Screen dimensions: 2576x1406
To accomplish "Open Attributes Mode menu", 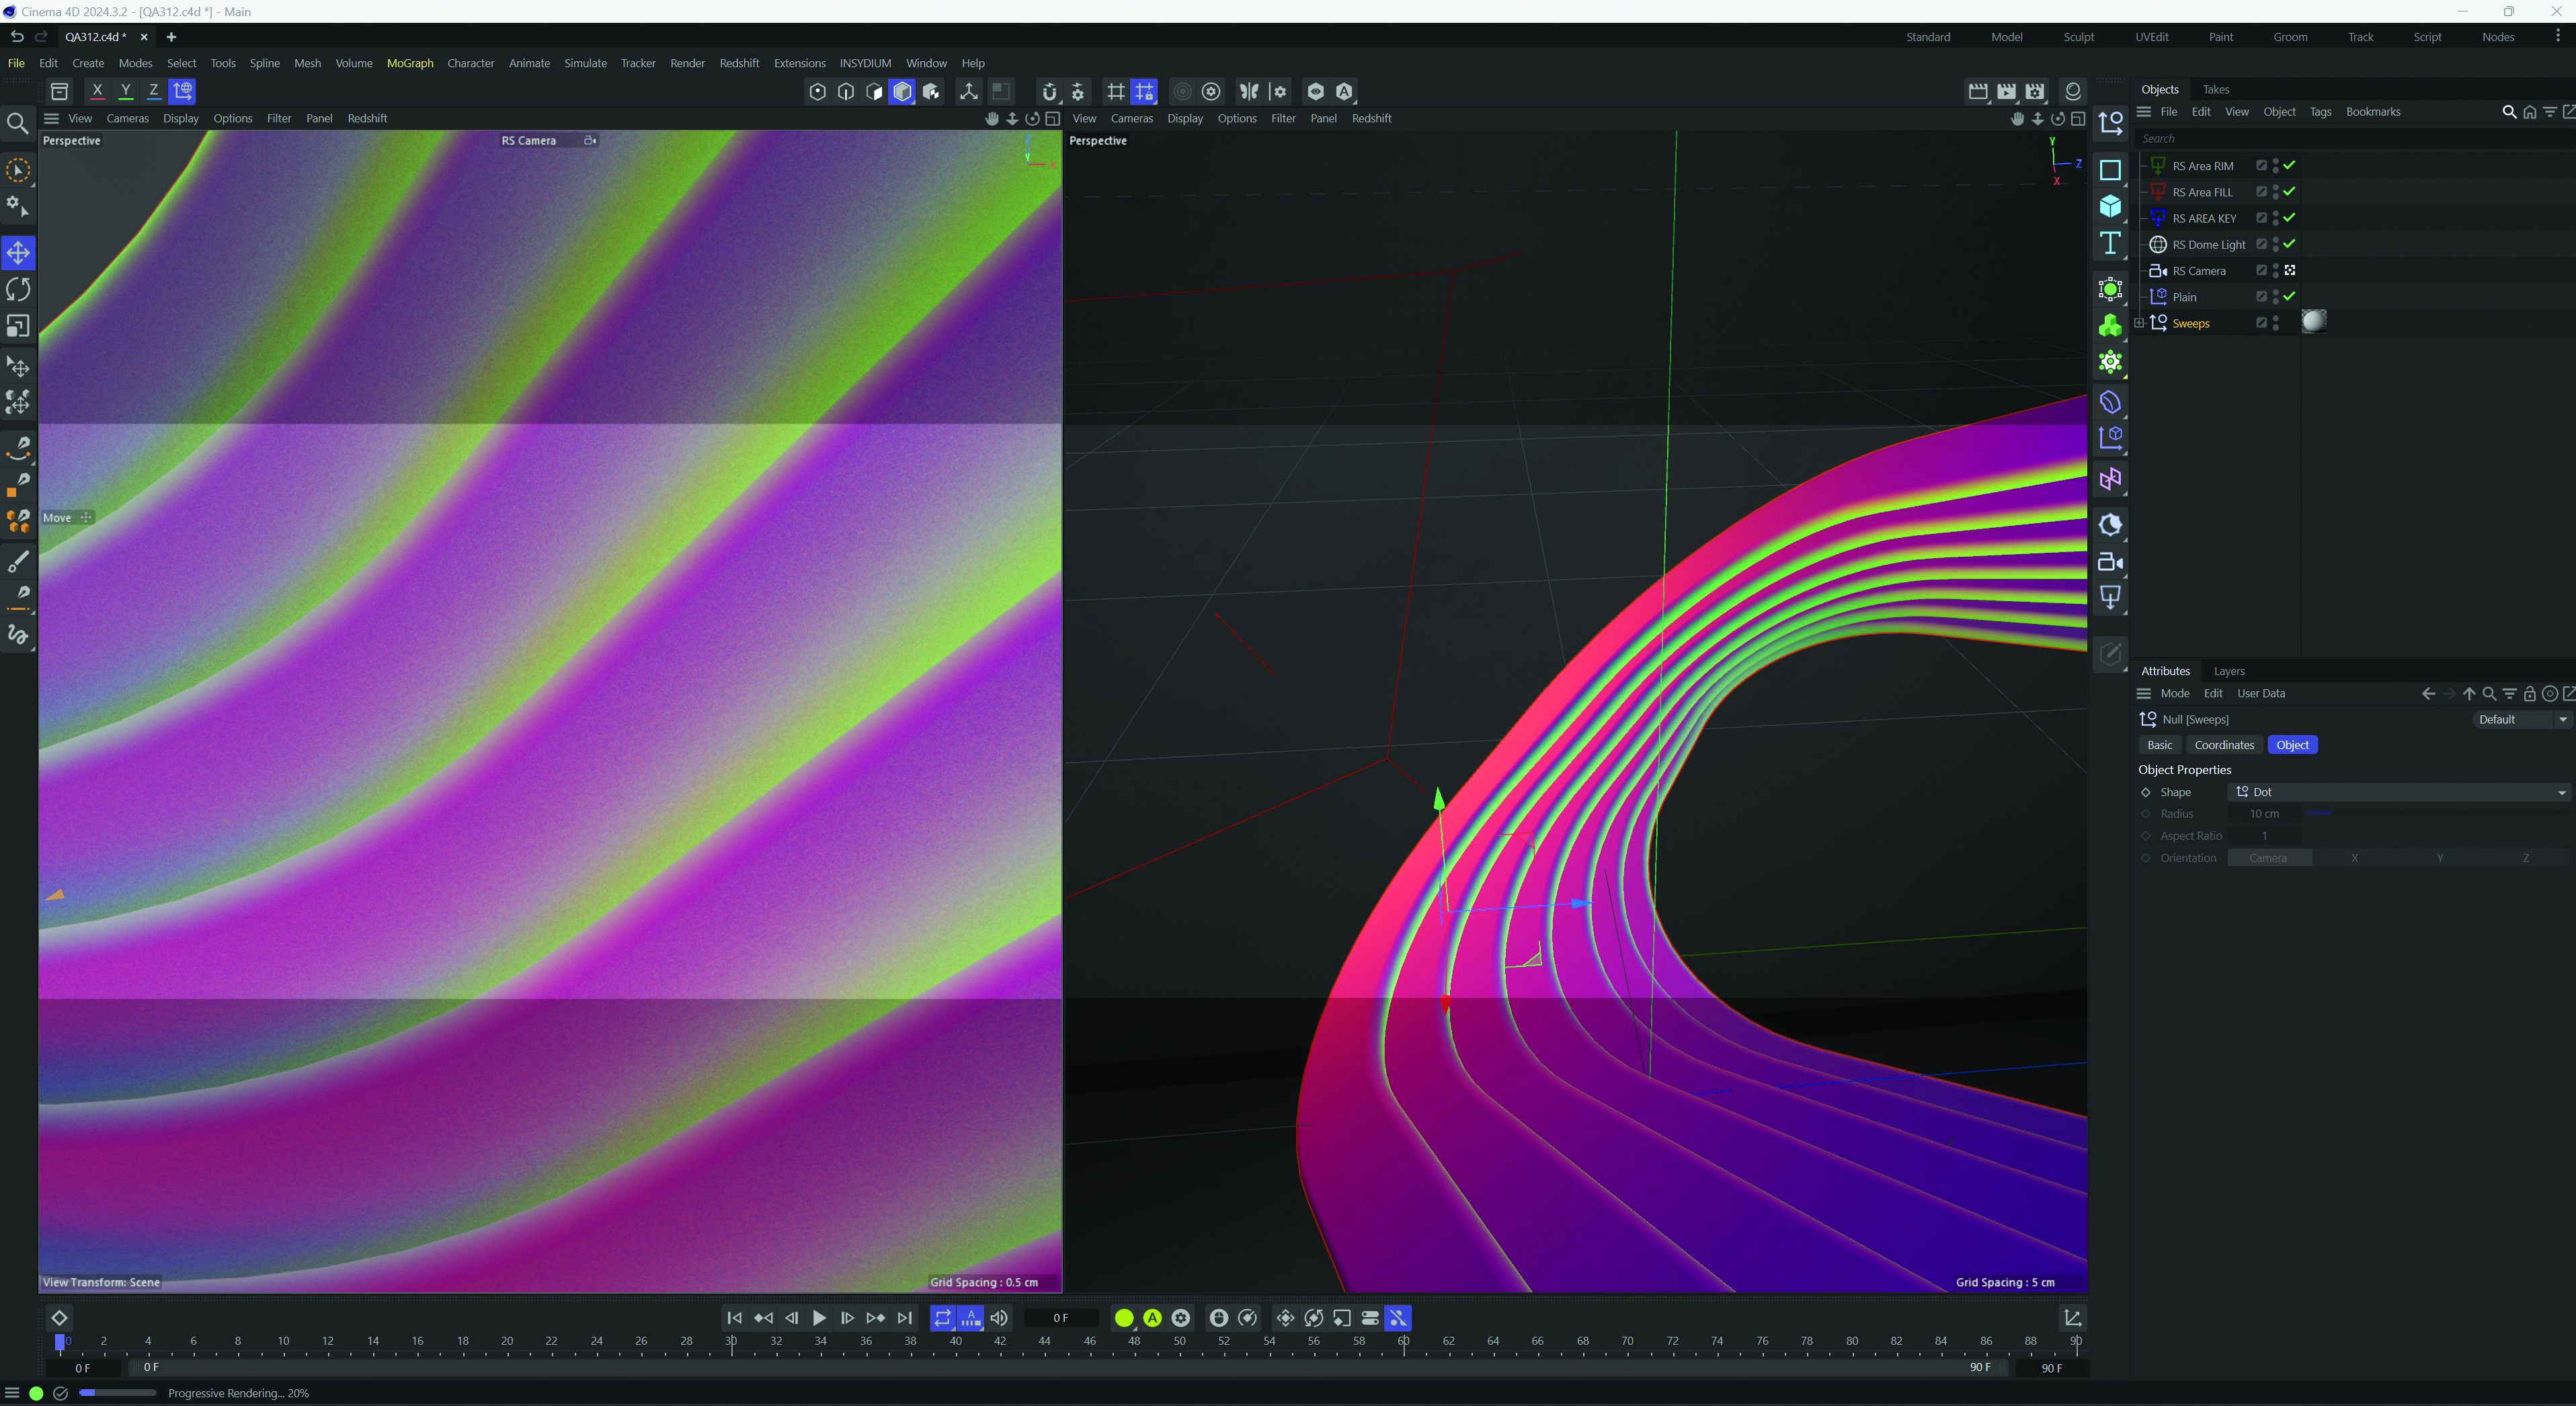I will point(2175,693).
